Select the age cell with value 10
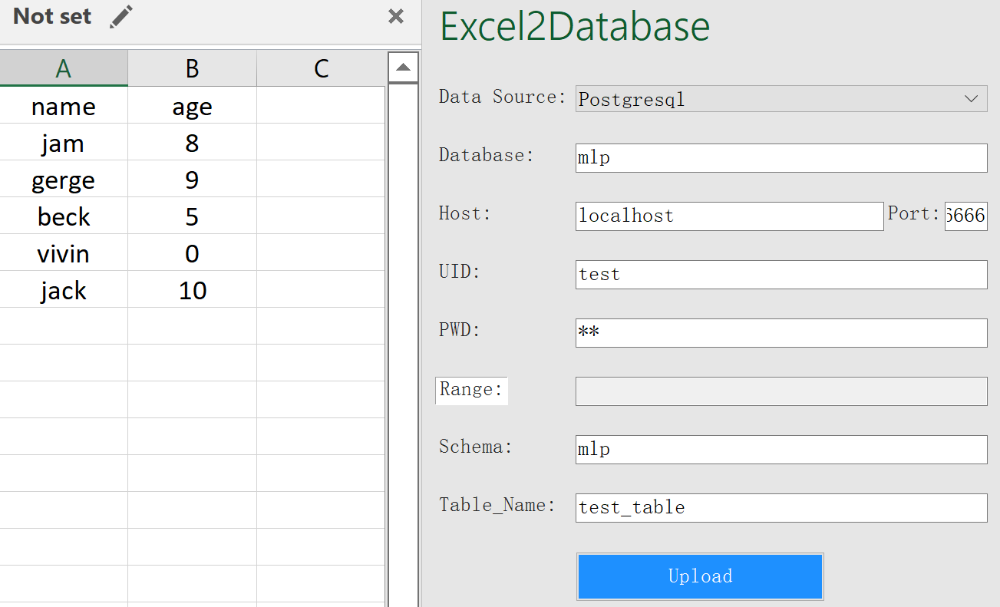The image size is (1000, 607). [192, 290]
